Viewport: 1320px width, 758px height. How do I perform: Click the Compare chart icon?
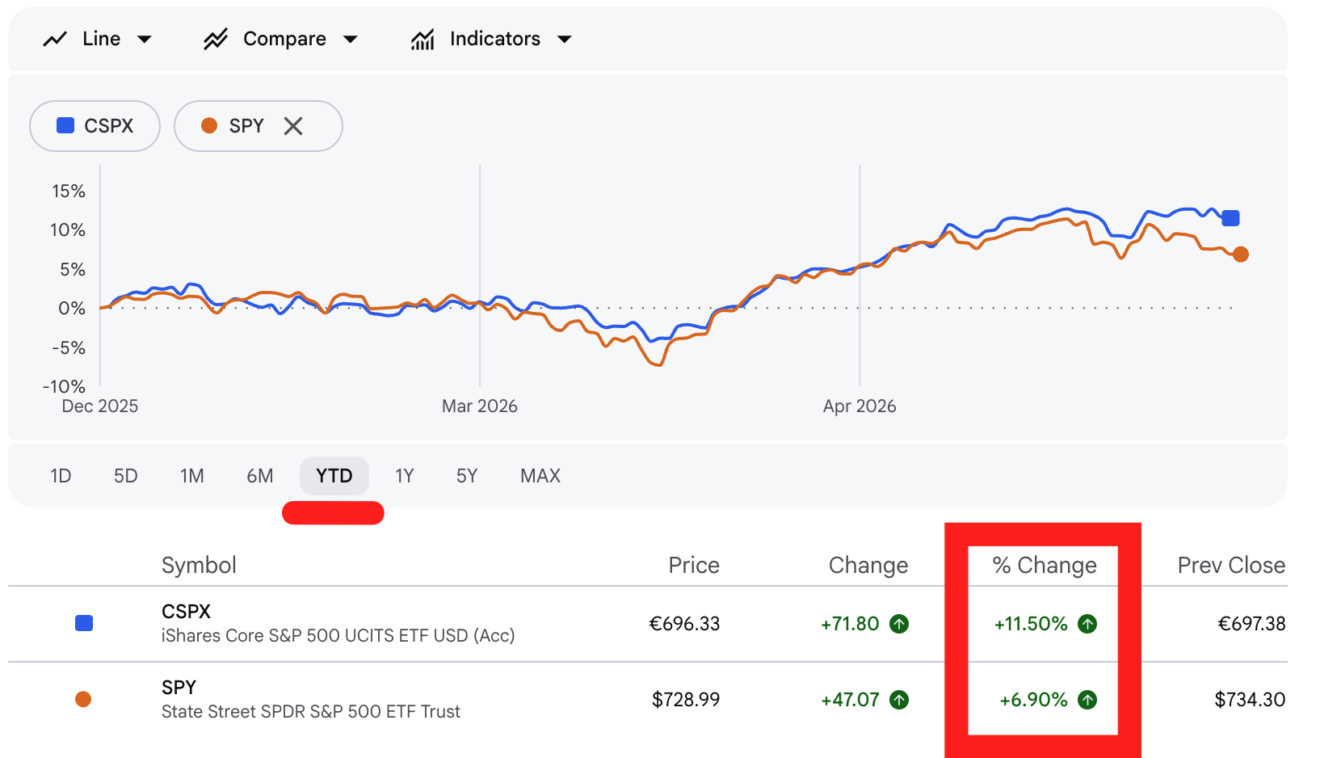pyautogui.click(x=215, y=39)
